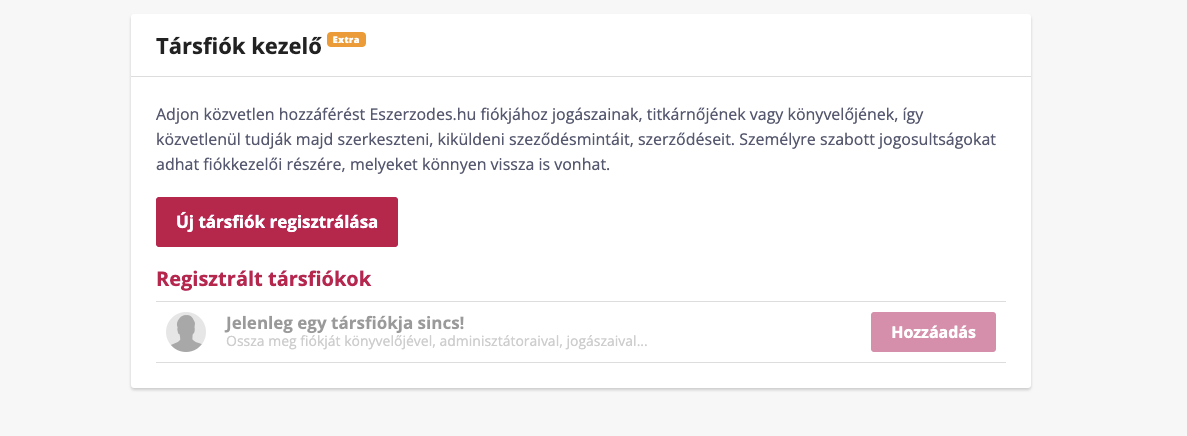Screen dimensions: 1187x436
Task: Click the gray avatar placeholder icon
Action: (x=186, y=332)
